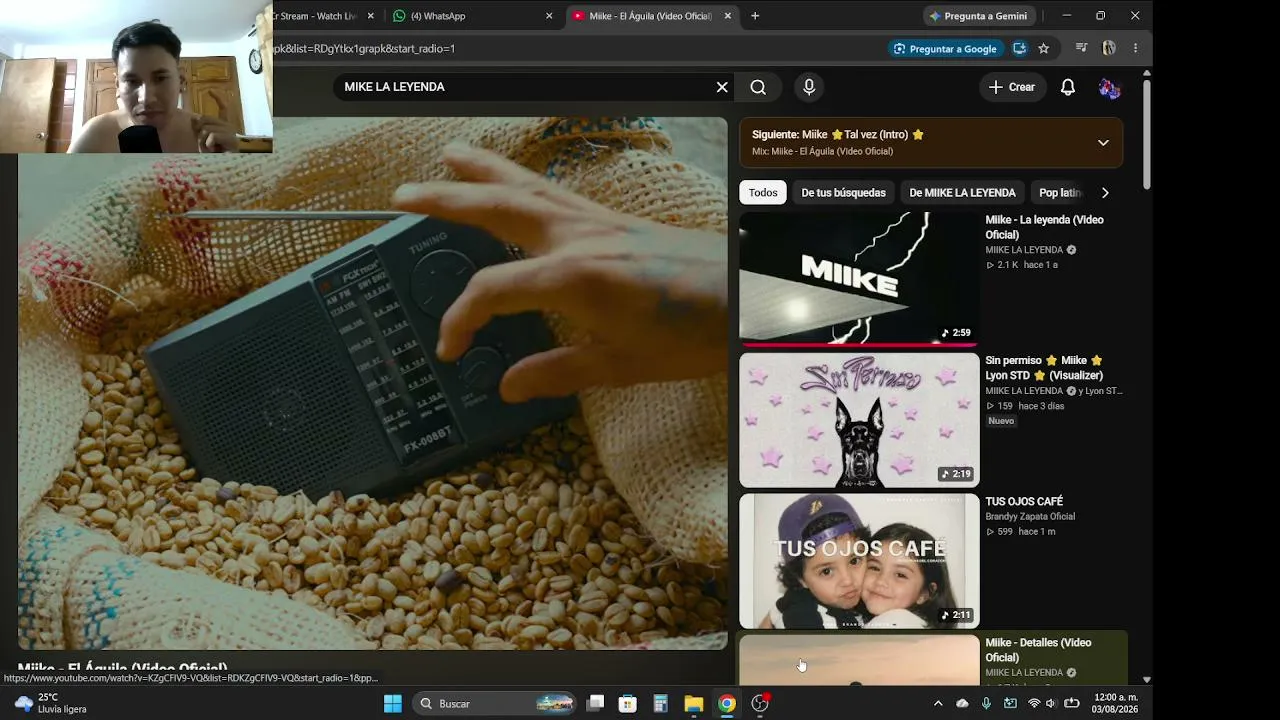The height and width of the screenshot is (720, 1280).
Task: Close the Miike - El Águila tab
Action: (x=727, y=16)
